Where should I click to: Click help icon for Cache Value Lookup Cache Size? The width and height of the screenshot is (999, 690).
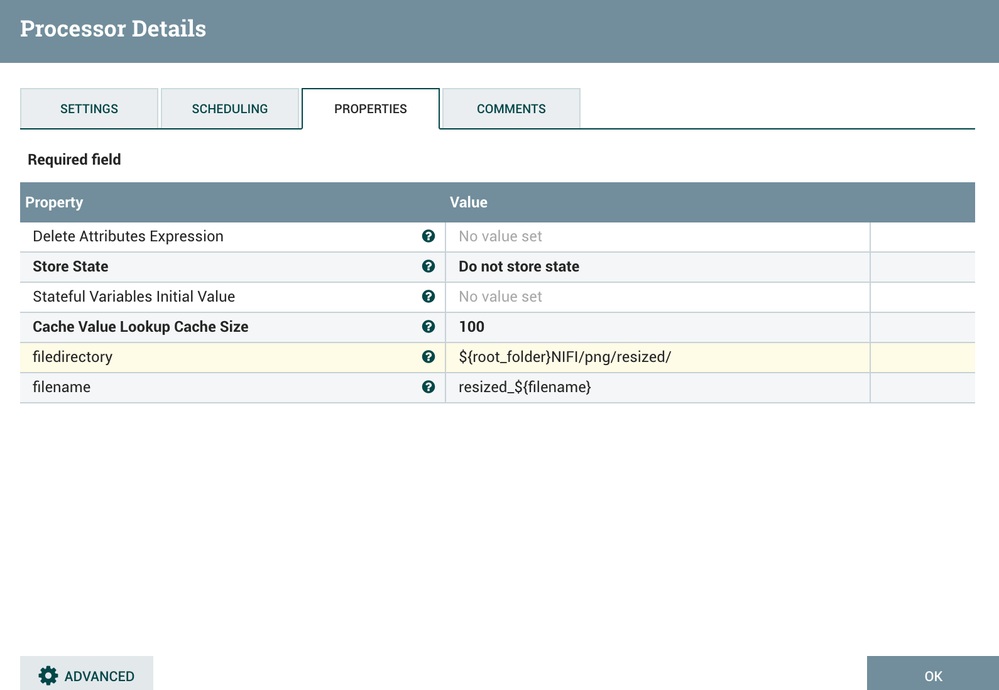coord(428,326)
